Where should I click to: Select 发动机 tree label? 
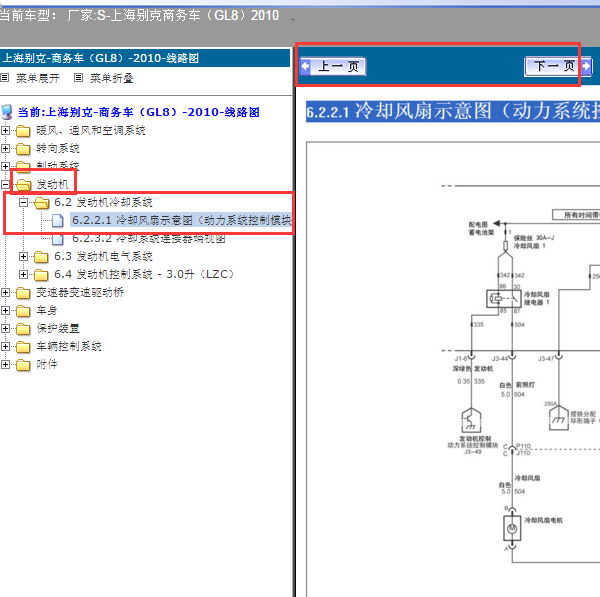(x=52, y=184)
